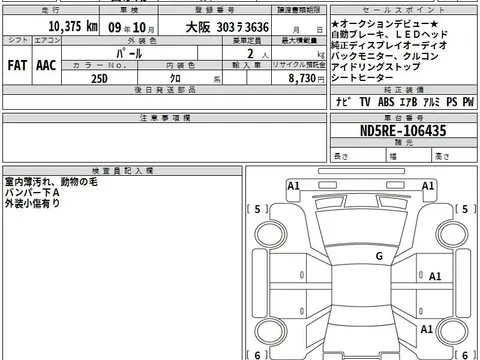Click the 内装色 header
This screenshot has height=360, width=480.
pos(180,65)
